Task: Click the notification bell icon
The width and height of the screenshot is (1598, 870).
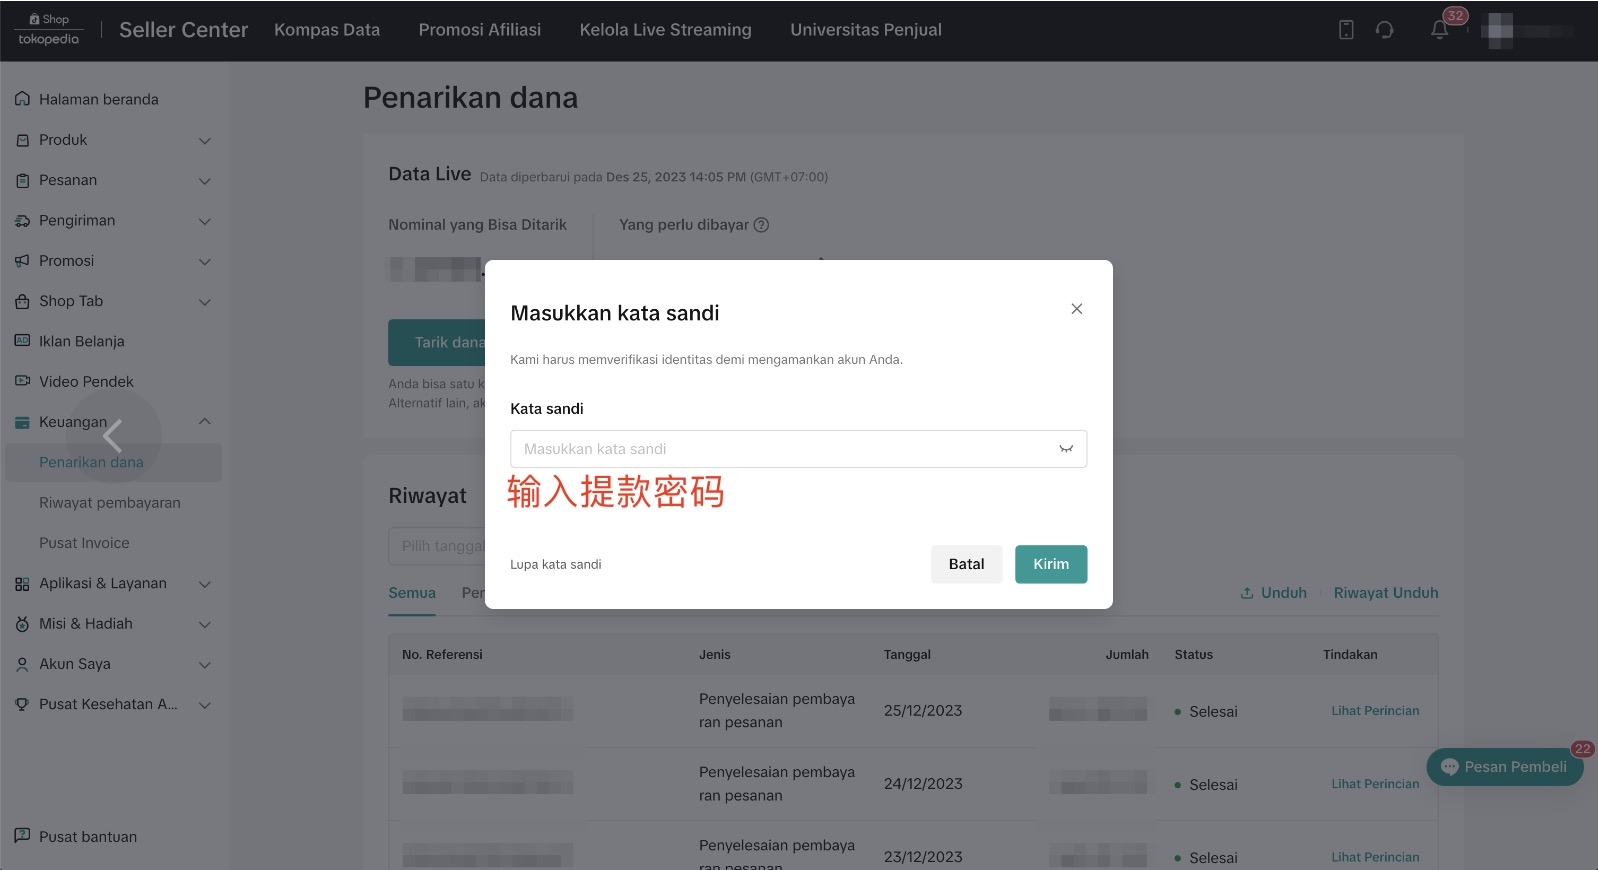Action: tap(1439, 30)
